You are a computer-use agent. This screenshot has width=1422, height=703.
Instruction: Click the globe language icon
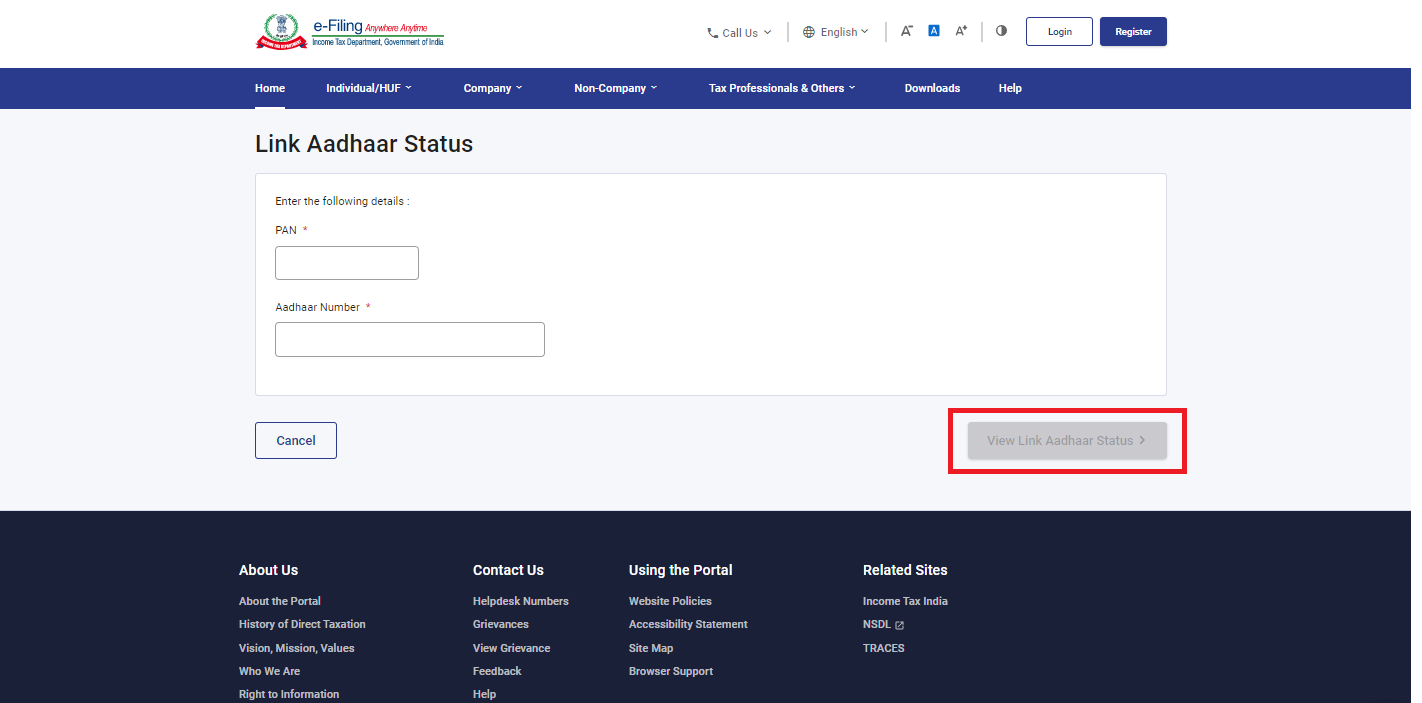click(809, 32)
